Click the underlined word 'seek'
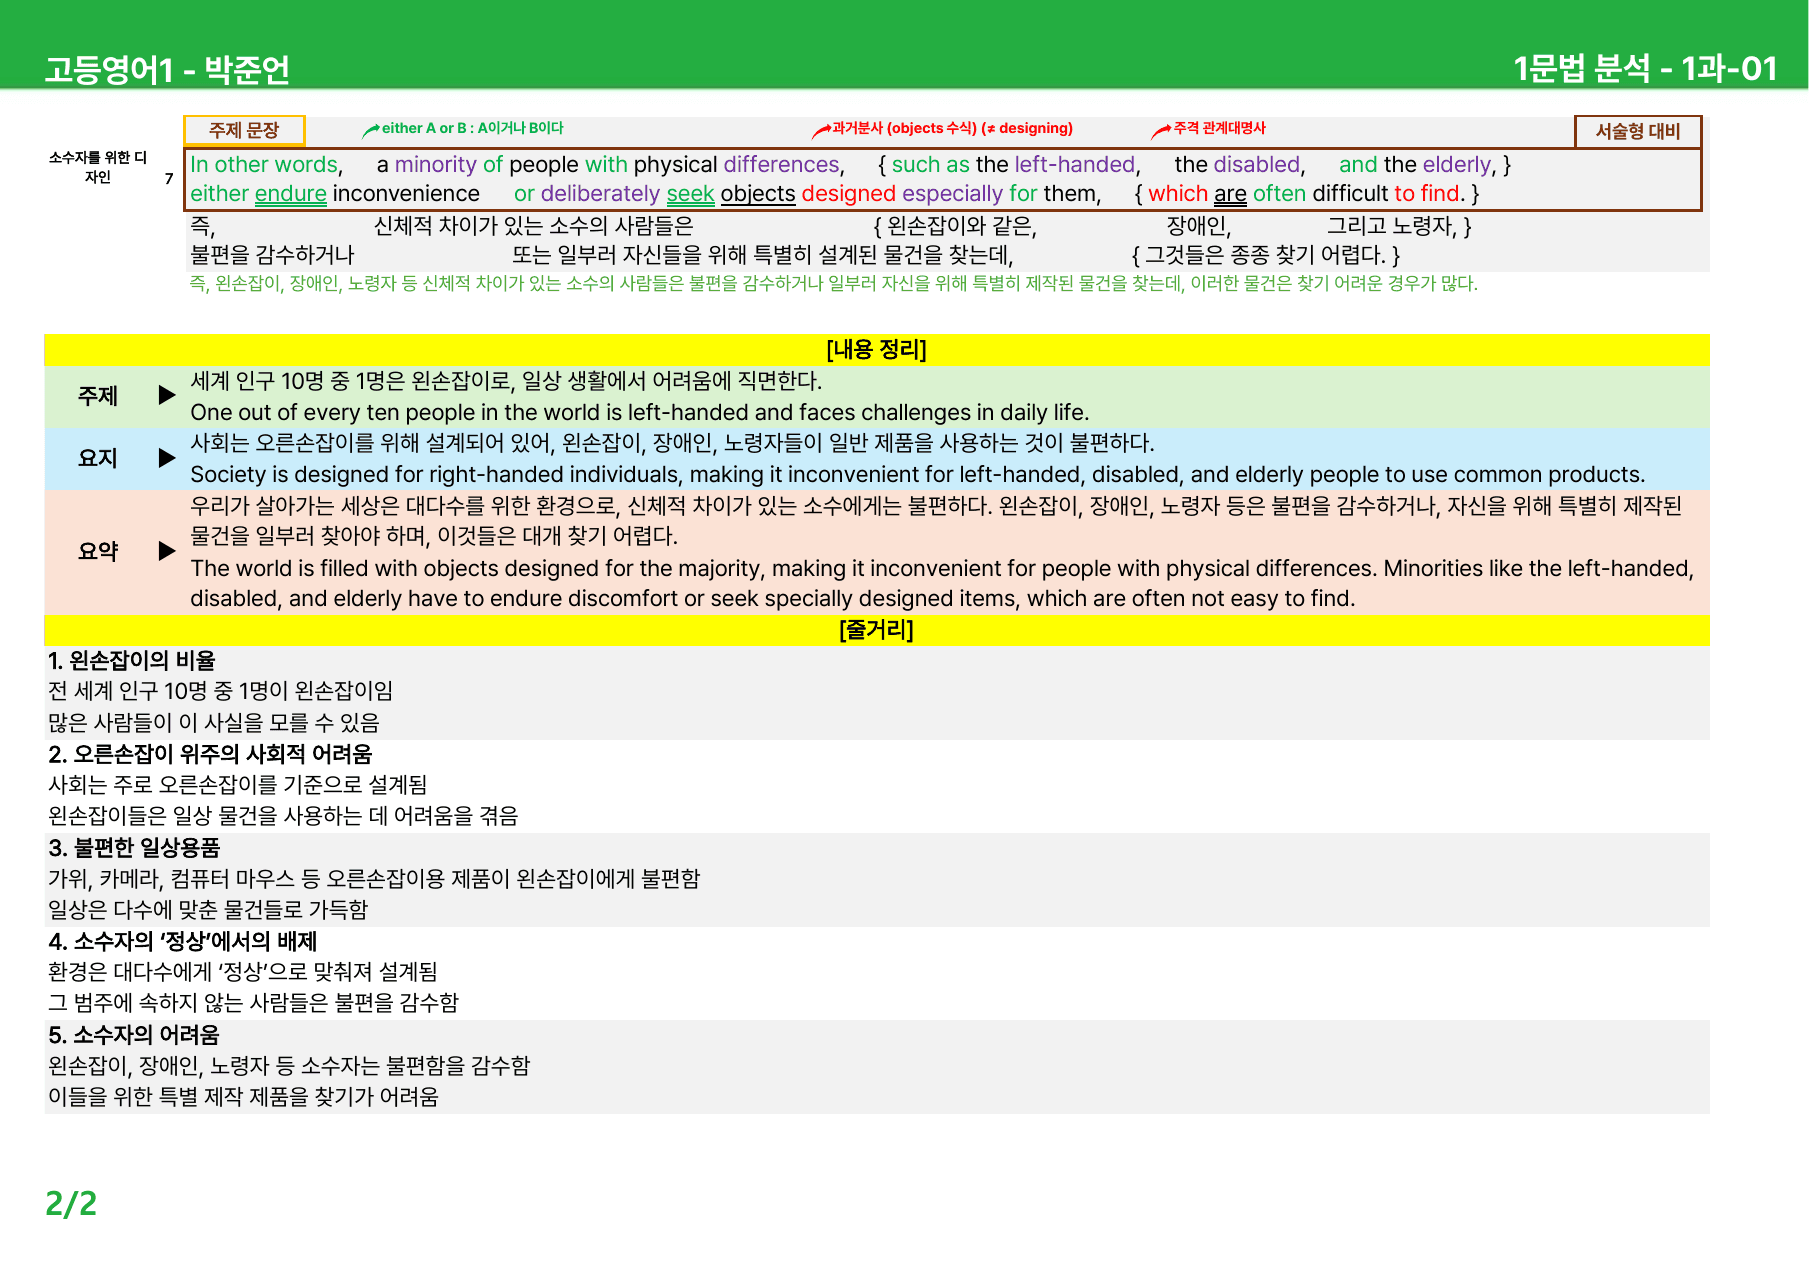Viewport: 1809px width, 1279px height. [x=690, y=194]
